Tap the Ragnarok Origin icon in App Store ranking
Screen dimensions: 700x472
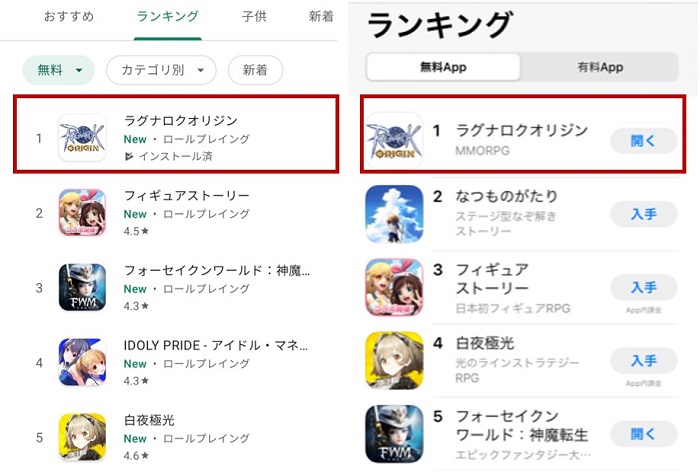coord(394,140)
